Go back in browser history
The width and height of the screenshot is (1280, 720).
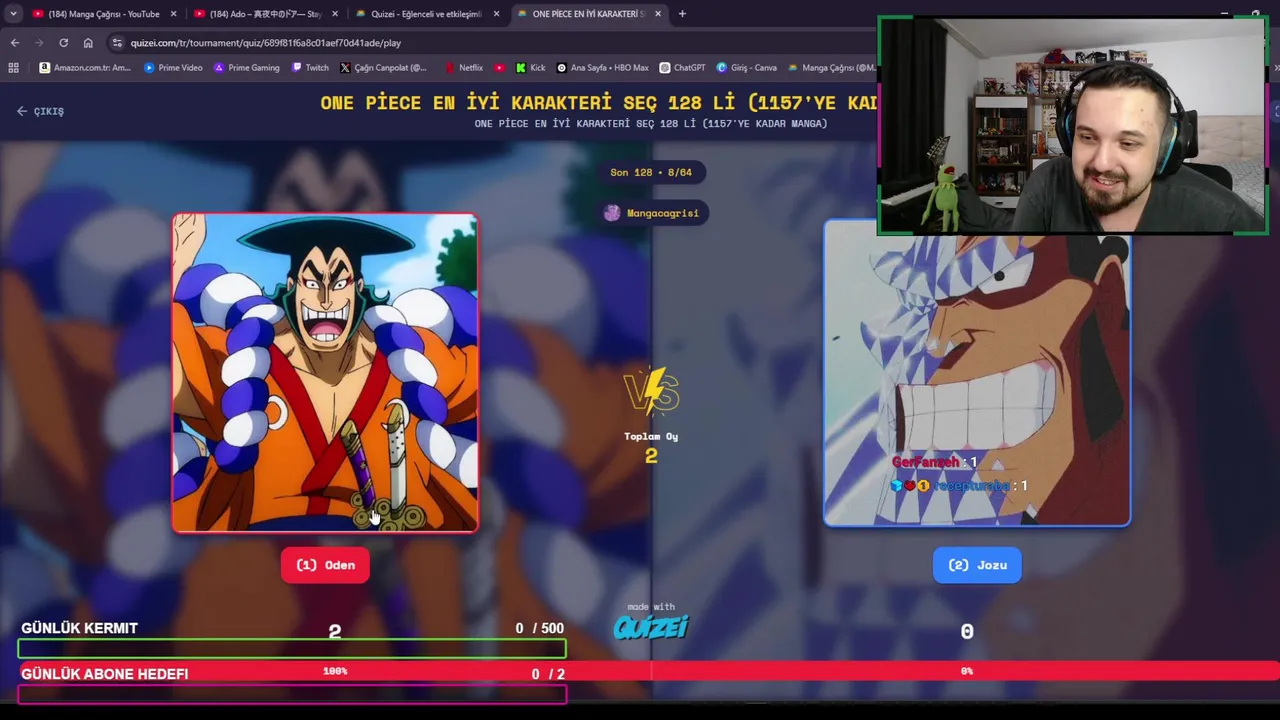click(x=14, y=43)
